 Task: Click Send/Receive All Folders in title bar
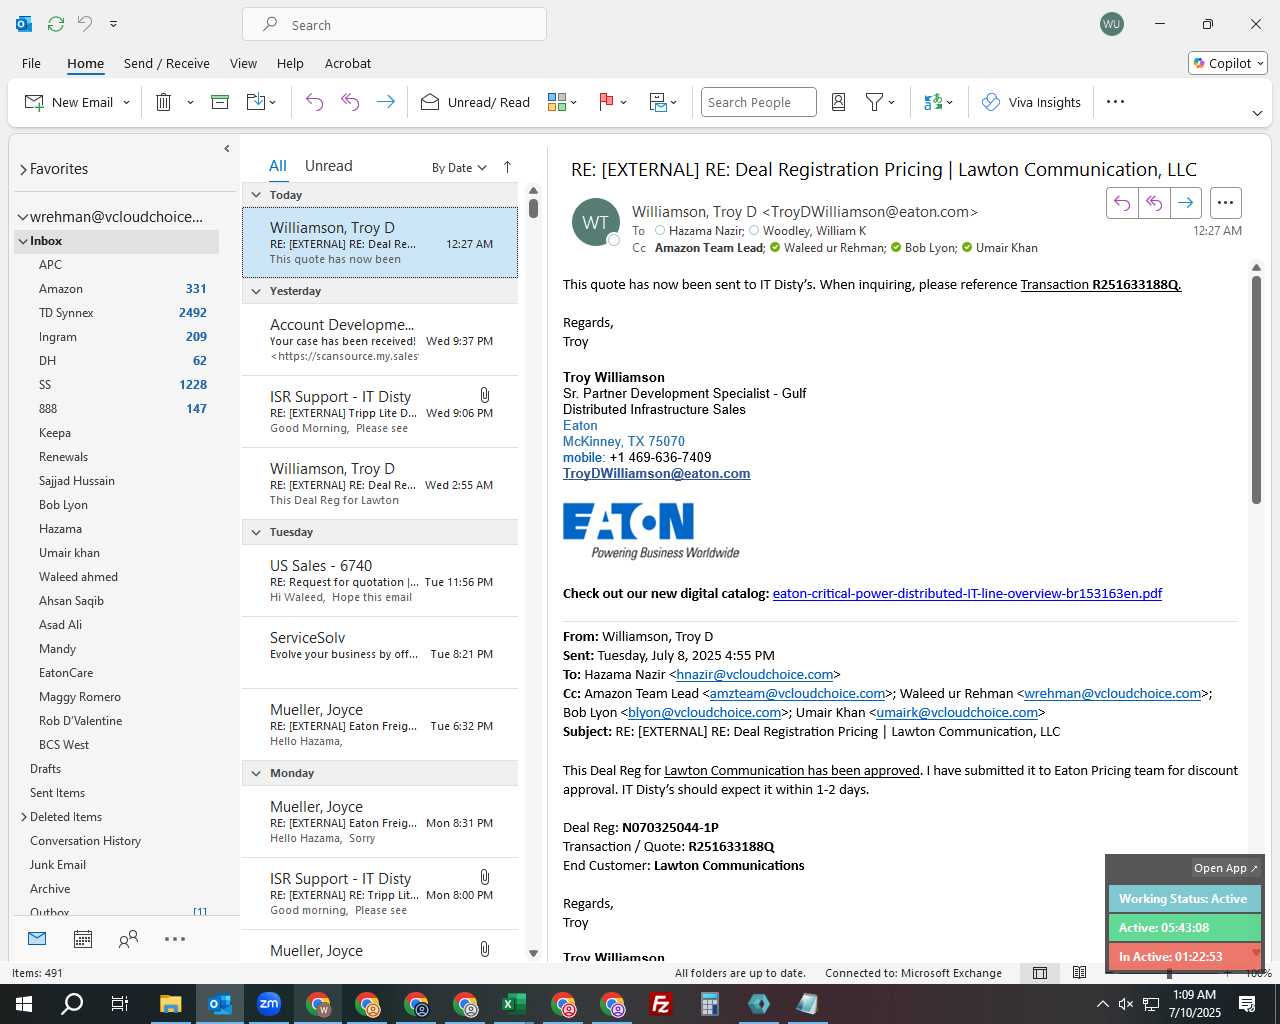pyautogui.click(x=56, y=24)
